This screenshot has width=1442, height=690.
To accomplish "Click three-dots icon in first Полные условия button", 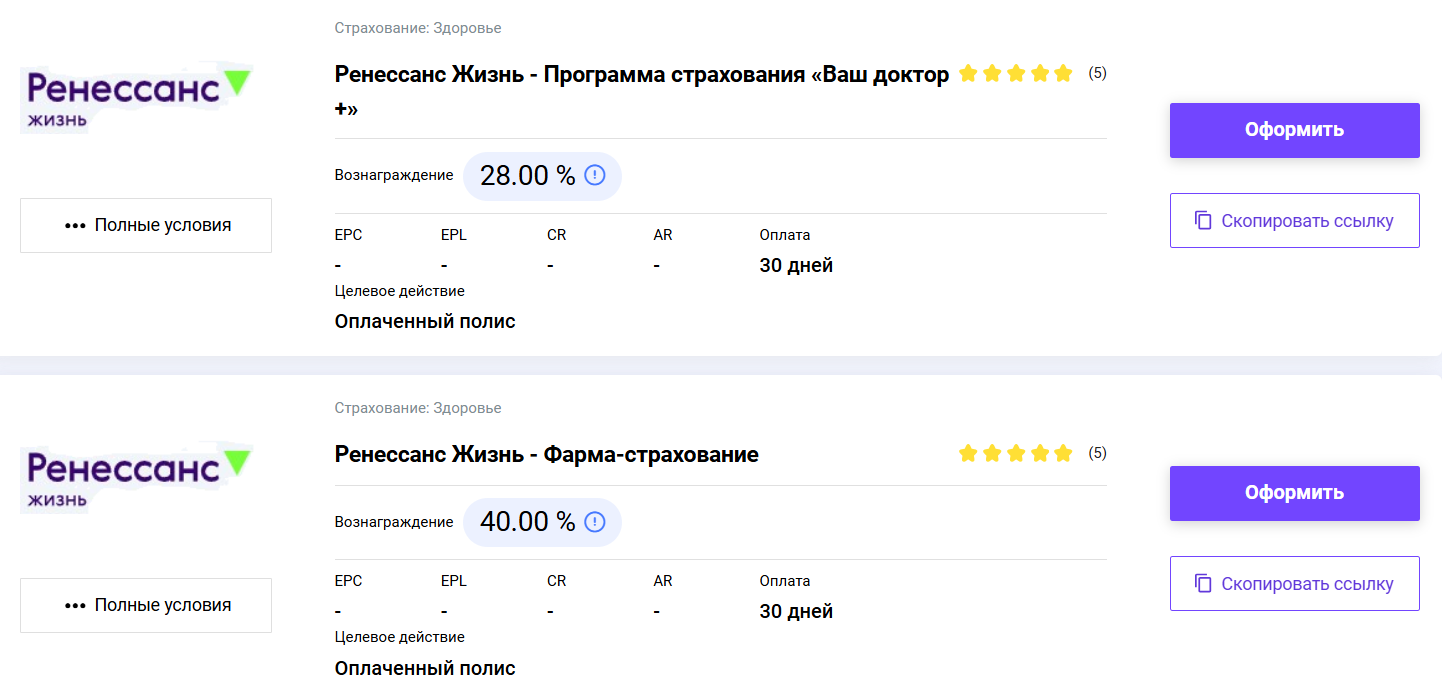I will 75,226.
